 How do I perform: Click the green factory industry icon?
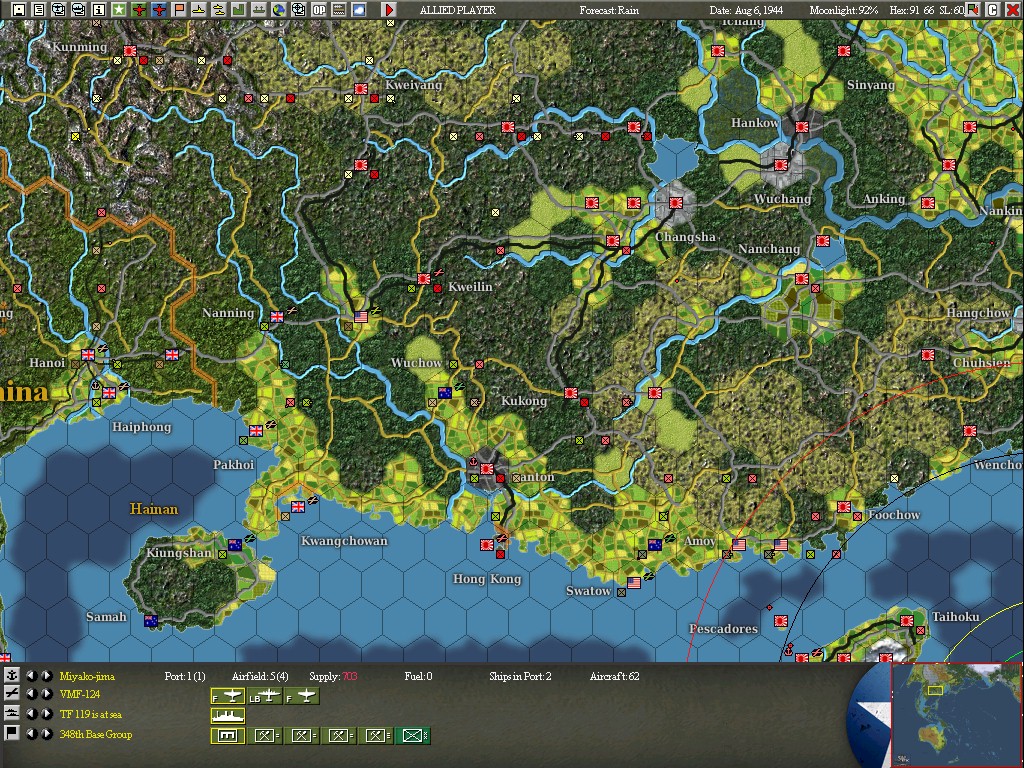click(x=238, y=9)
